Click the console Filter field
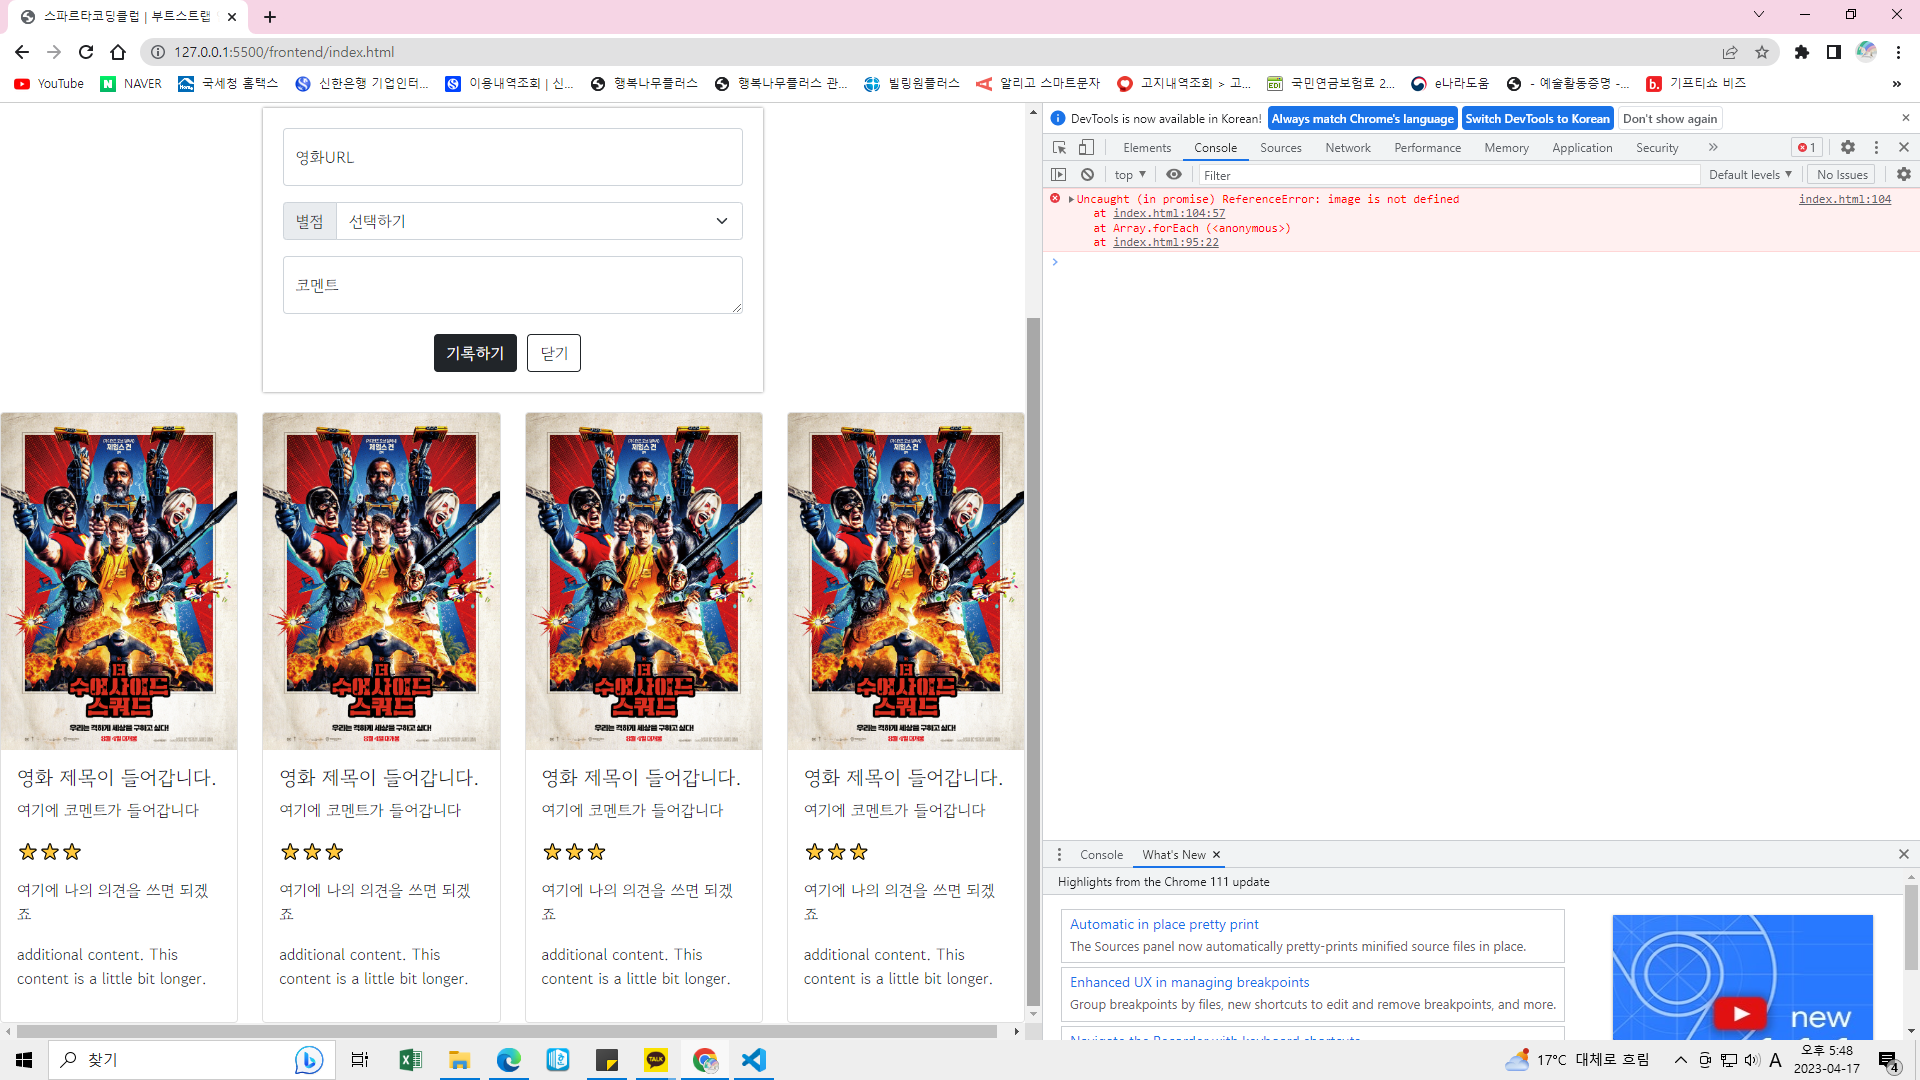Image resolution: width=1920 pixels, height=1080 pixels. (1449, 175)
